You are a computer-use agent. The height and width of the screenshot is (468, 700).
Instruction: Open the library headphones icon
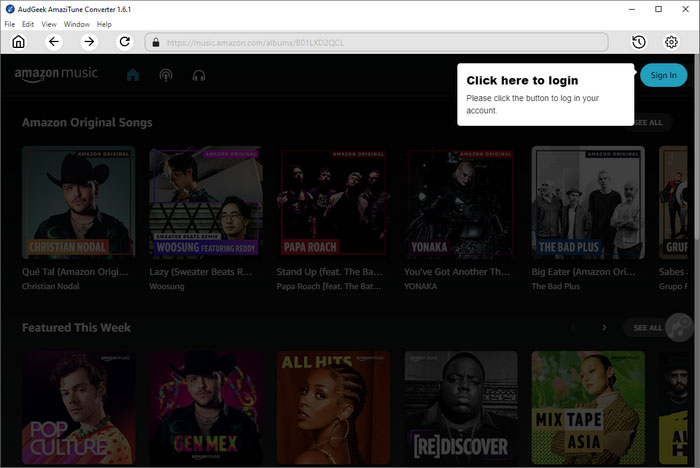click(199, 75)
